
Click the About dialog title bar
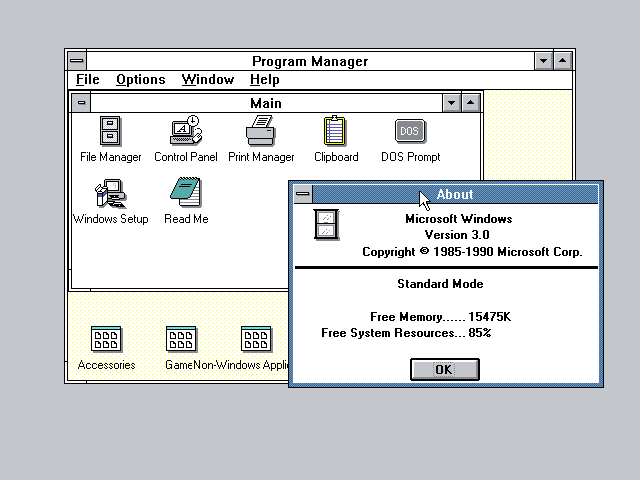point(455,194)
